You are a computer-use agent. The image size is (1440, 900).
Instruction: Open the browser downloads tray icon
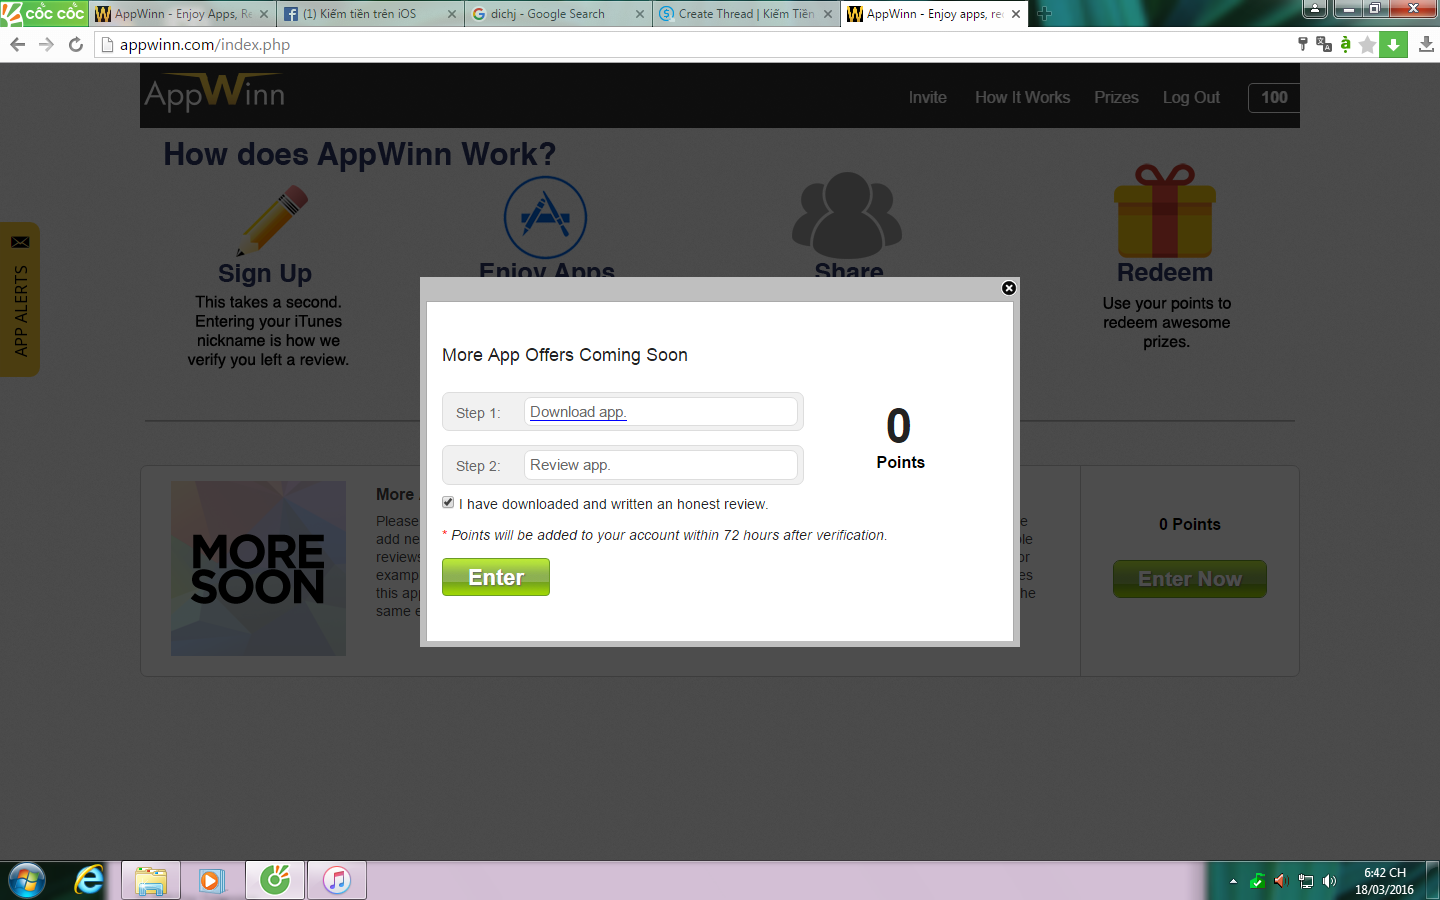1426,44
